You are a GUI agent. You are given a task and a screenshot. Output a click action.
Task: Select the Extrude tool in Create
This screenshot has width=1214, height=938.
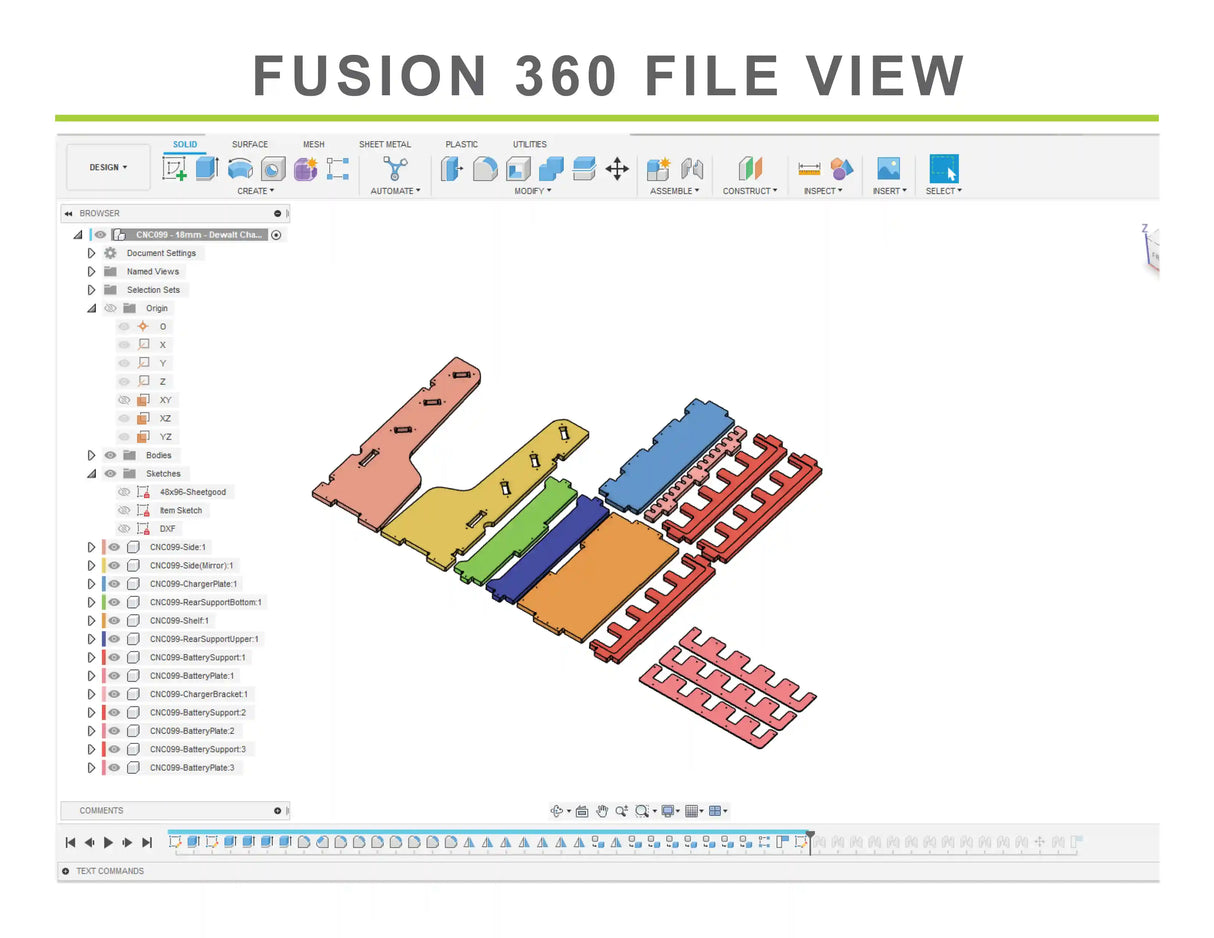(x=207, y=168)
